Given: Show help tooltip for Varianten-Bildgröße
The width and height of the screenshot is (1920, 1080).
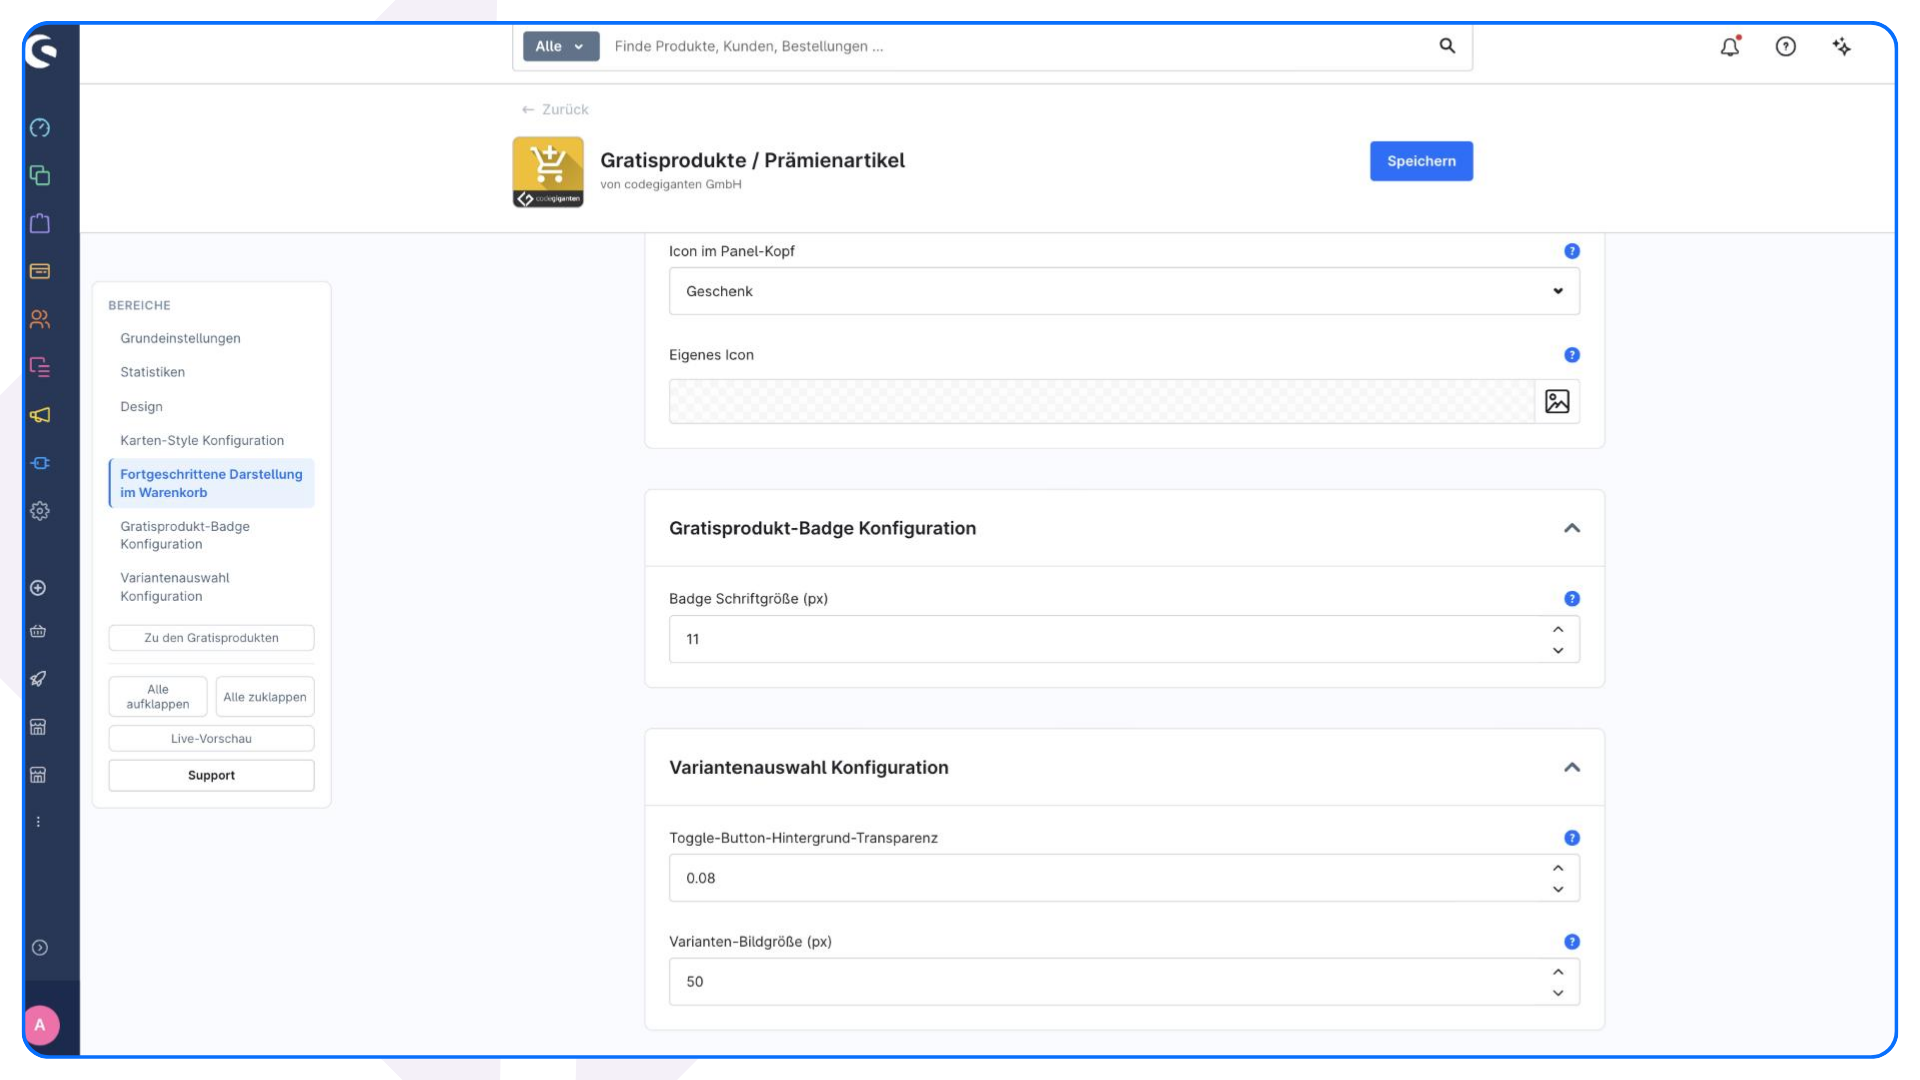Looking at the screenshot, I should [x=1572, y=942].
